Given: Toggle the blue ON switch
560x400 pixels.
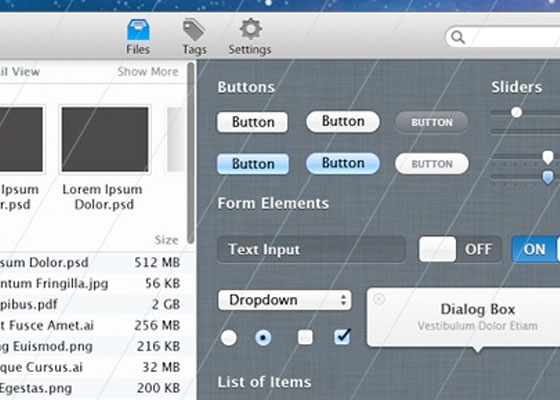Looking at the screenshot, I should (536, 249).
